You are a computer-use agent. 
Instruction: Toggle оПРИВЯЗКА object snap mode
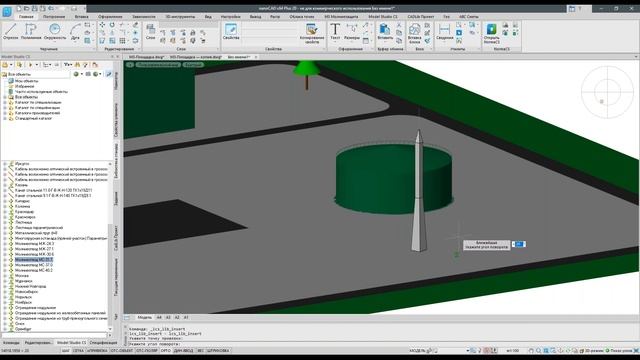97,351
